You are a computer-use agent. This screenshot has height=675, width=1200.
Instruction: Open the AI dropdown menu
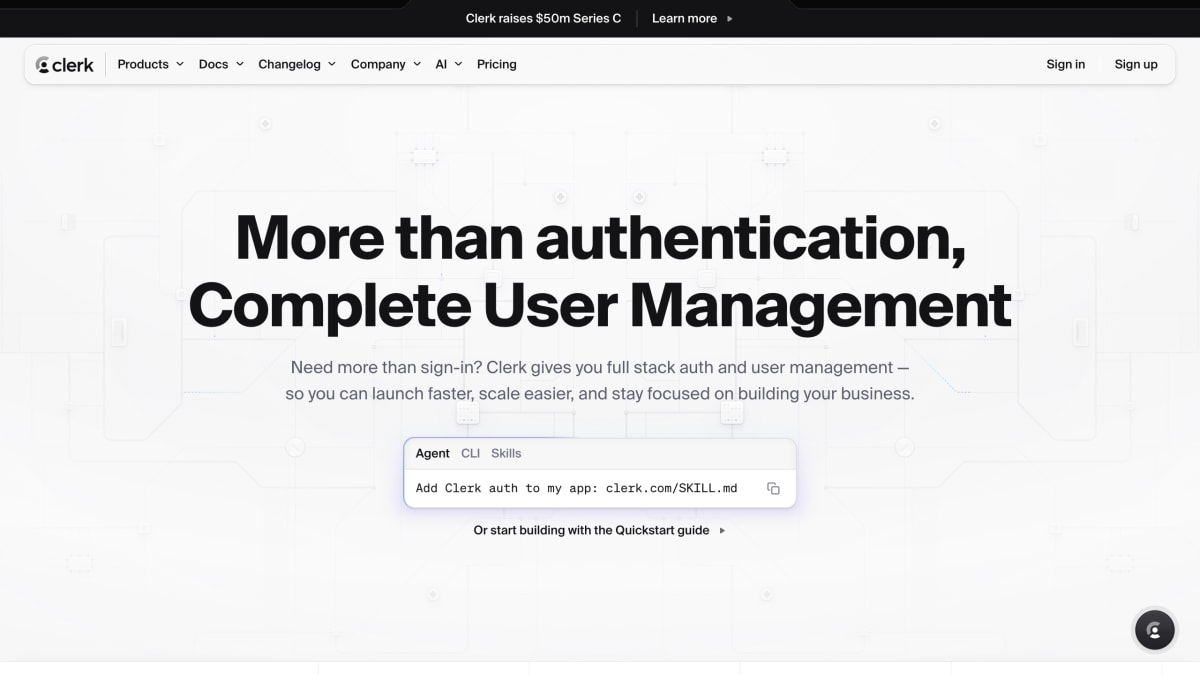click(x=449, y=64)
